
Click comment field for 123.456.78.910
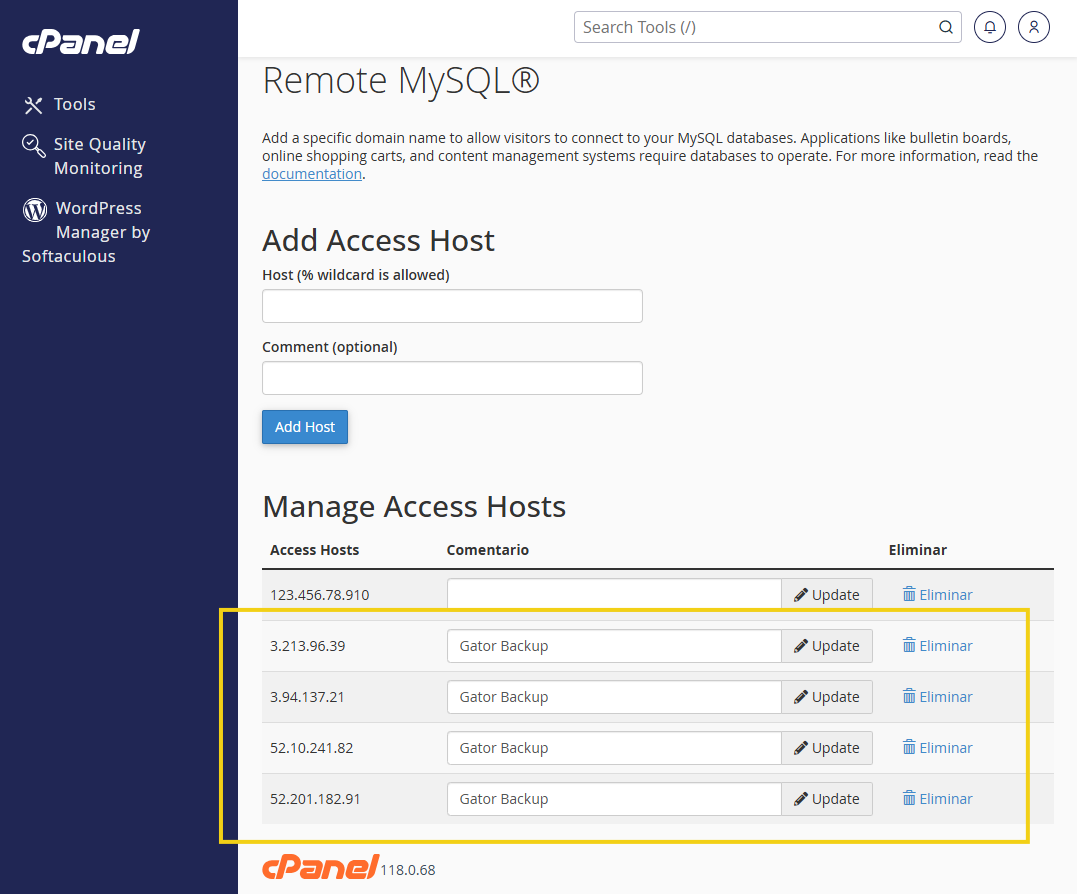[x=614, y=595]
